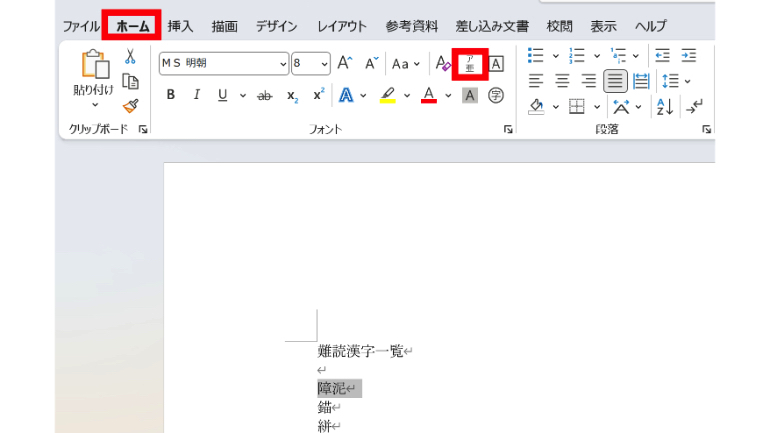This screenshot has height=433, width=770.
Task: Click the Increase Font Size icon
Action: (x=345, y=63)
